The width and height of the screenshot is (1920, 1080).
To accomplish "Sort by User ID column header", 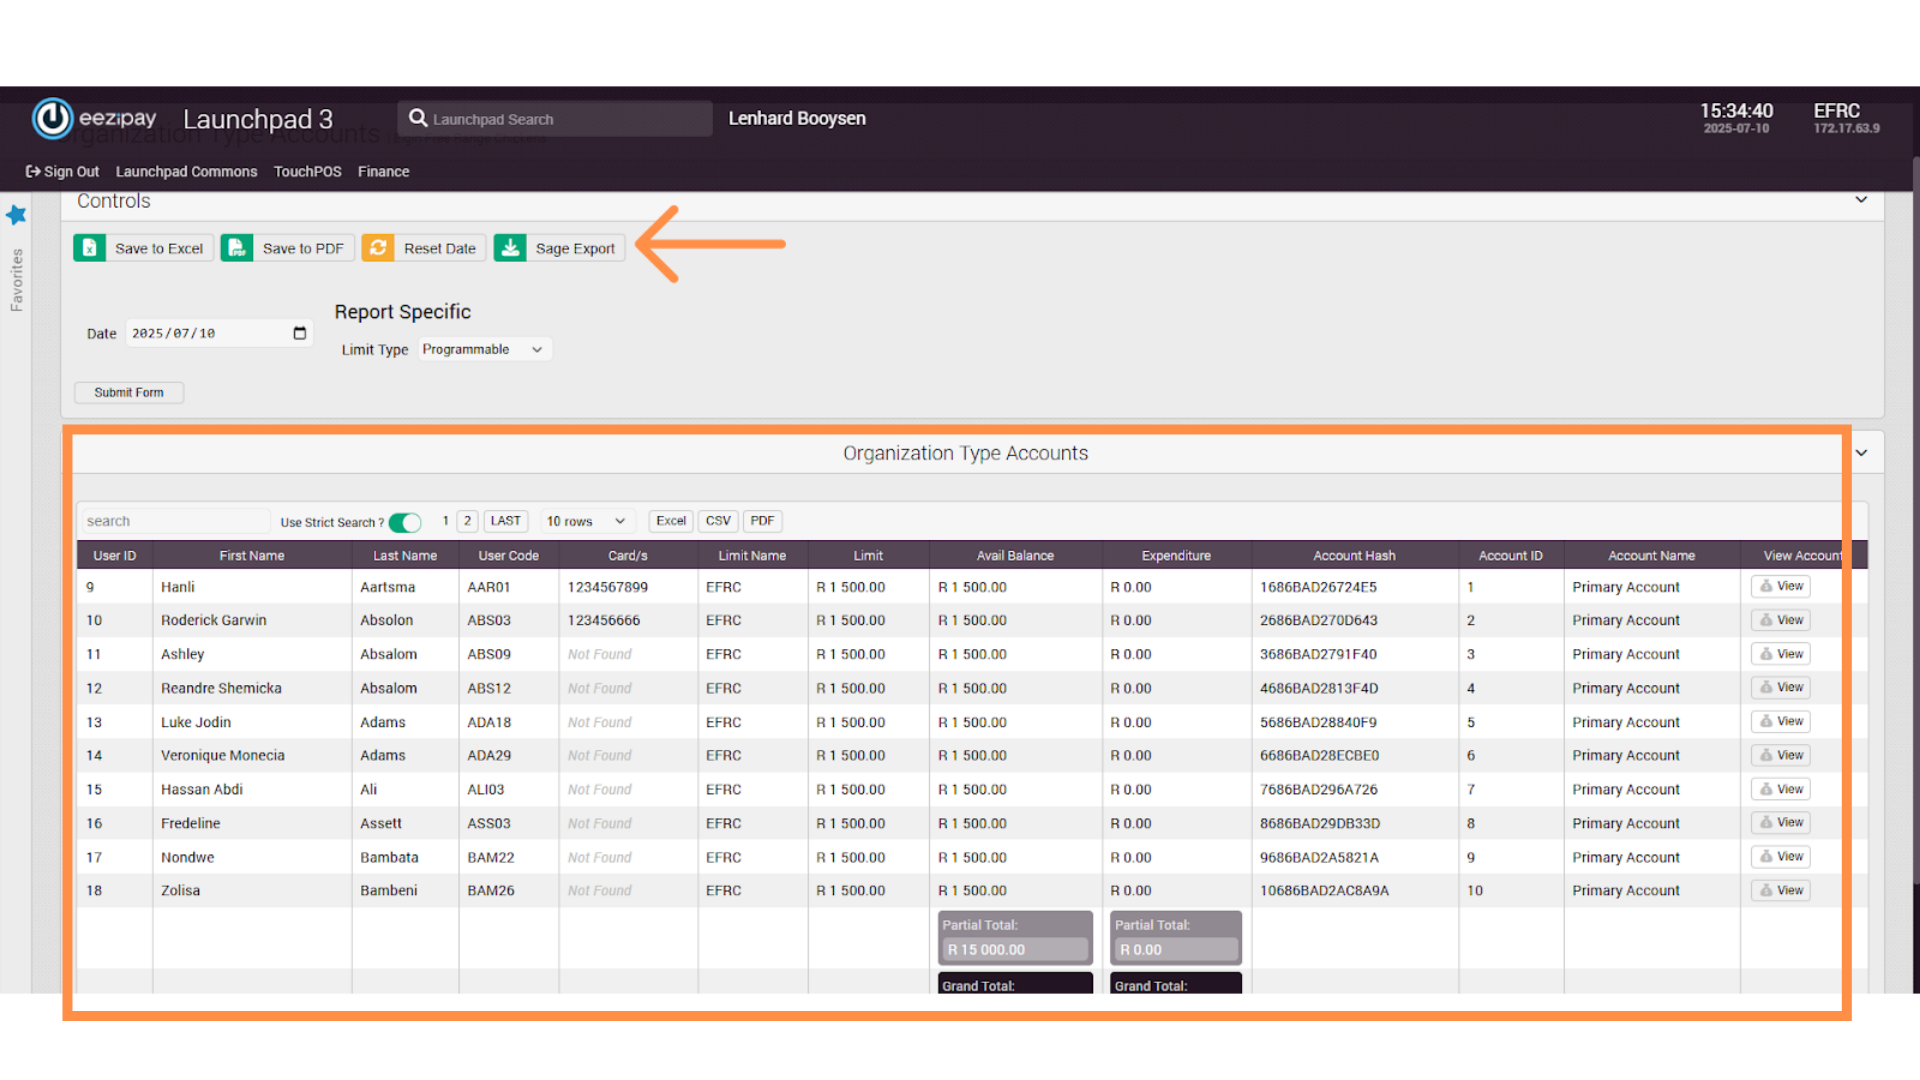I will point(115,555).
